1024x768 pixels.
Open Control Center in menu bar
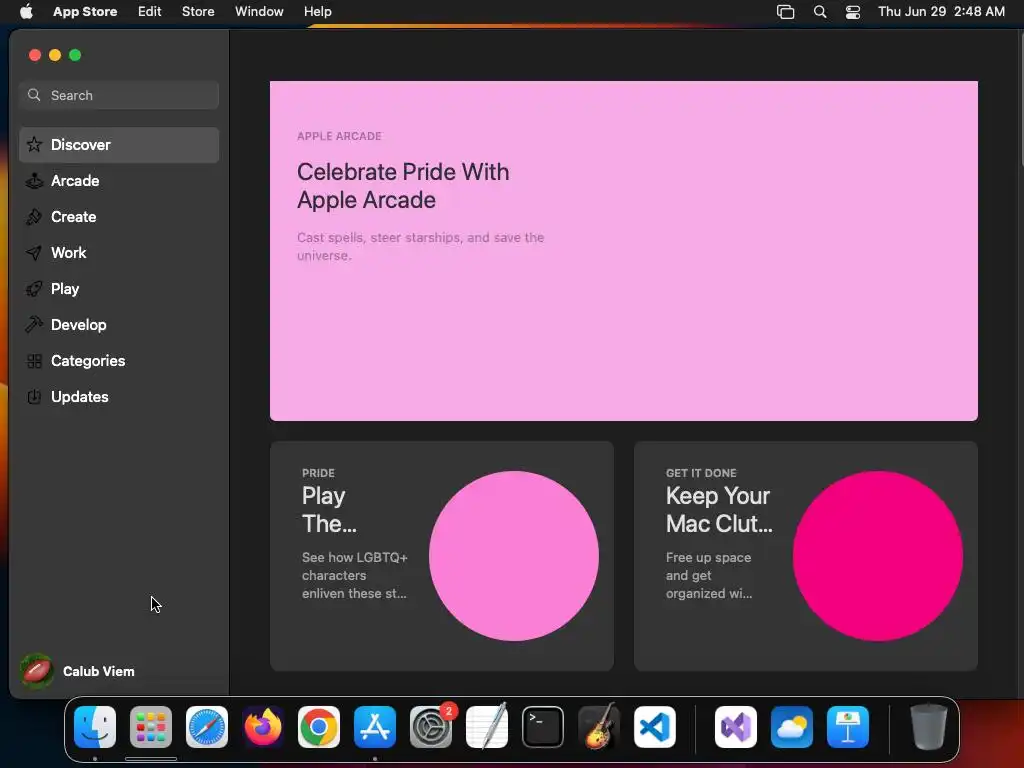tap(853, 12)
